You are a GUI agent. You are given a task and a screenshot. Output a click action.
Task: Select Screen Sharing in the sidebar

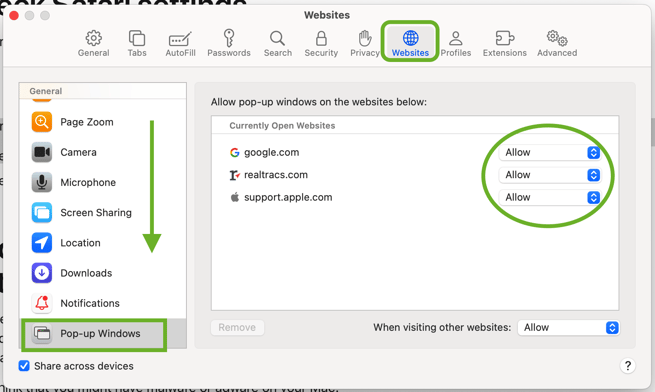pos(103,212)
